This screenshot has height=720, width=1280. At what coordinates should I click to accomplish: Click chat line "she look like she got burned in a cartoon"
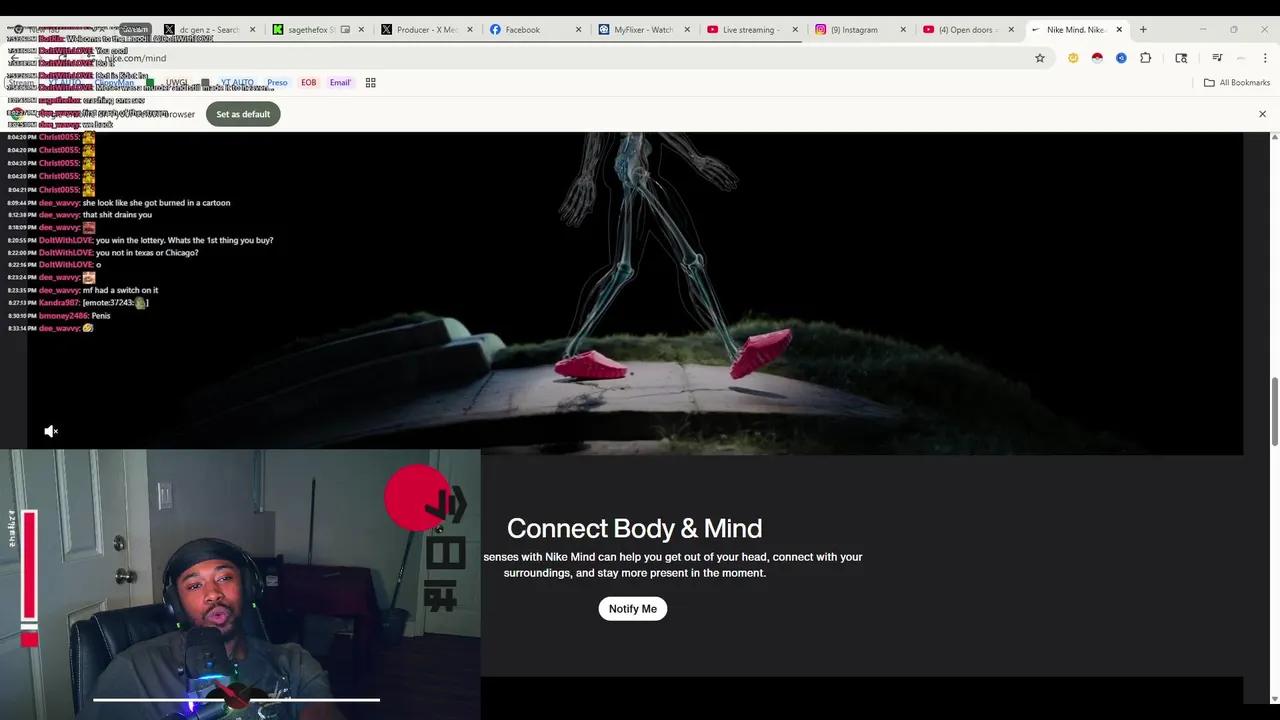coord(156,203)
